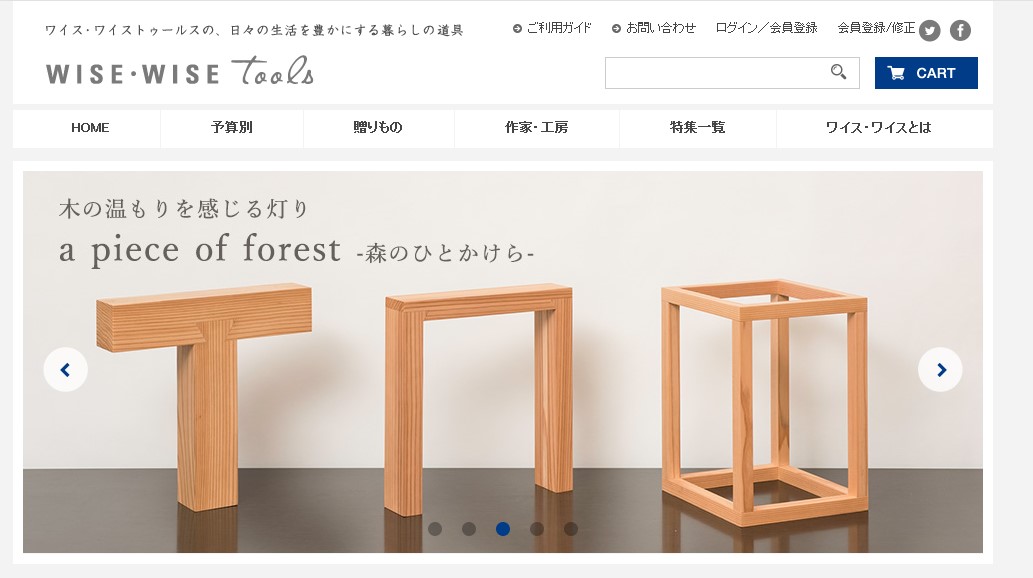Select the fourth carousel dot
The image size is (1033, 578).
point(537,529)
